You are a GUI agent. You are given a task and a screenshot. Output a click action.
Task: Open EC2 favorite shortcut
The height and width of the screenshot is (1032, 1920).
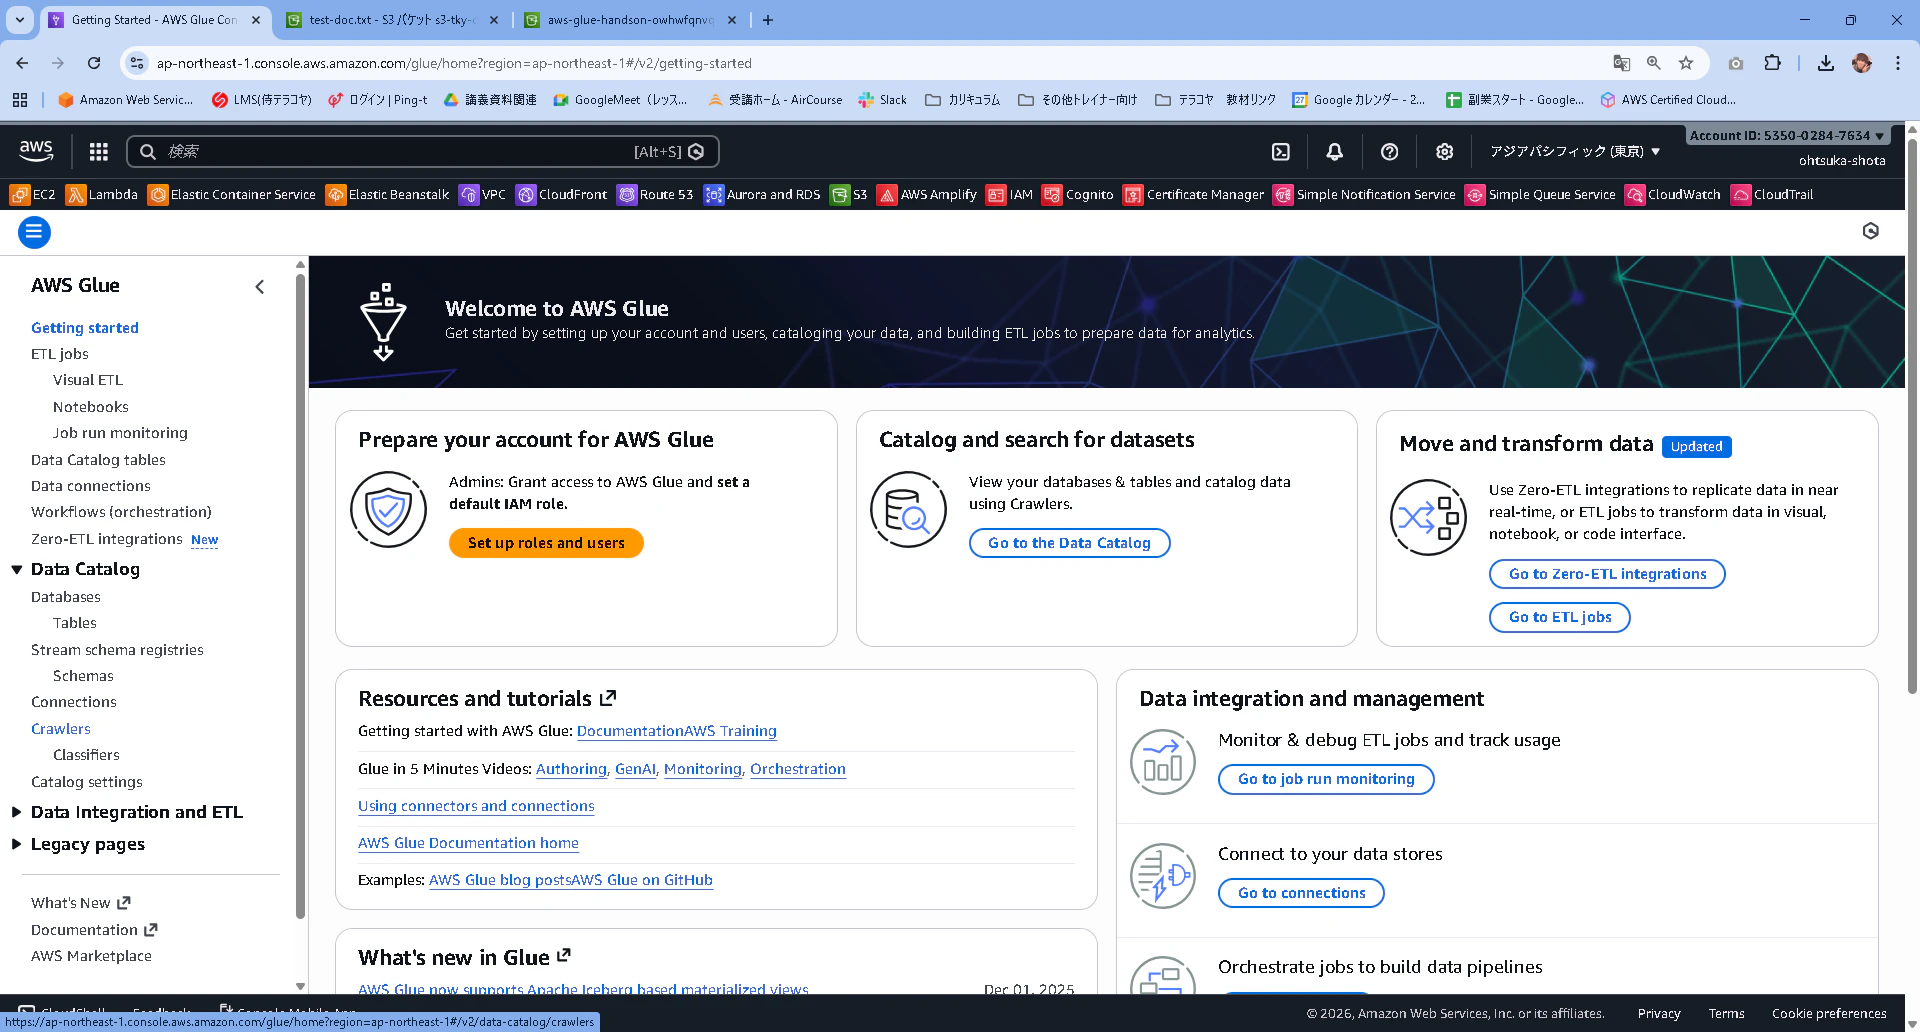(33, 194)
